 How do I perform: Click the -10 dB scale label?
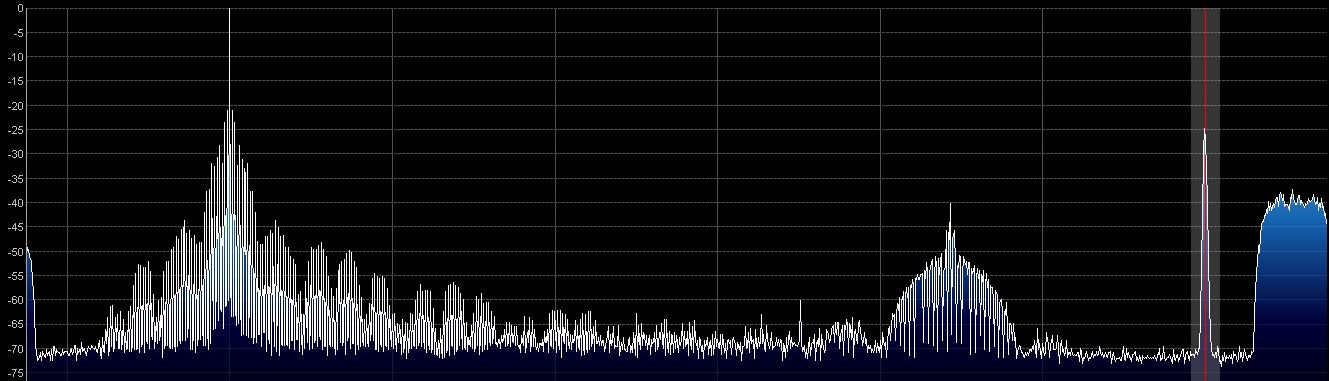tap(17, 57)
